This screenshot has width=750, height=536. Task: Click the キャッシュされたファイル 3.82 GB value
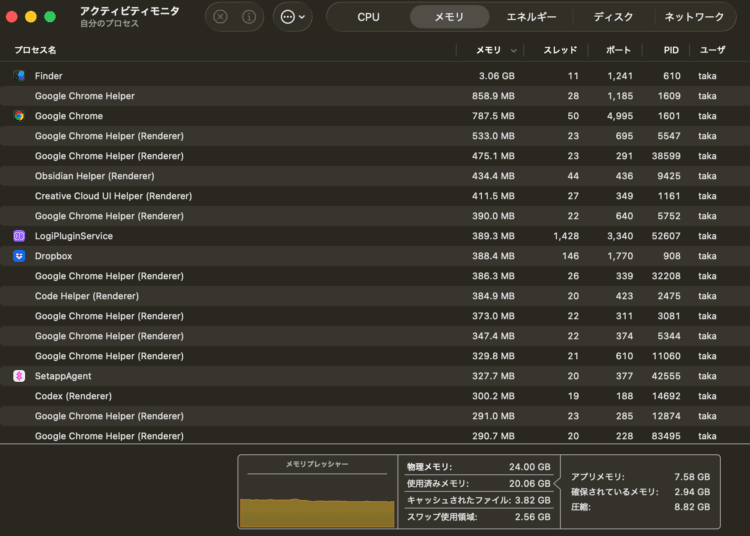pos(532,500)
